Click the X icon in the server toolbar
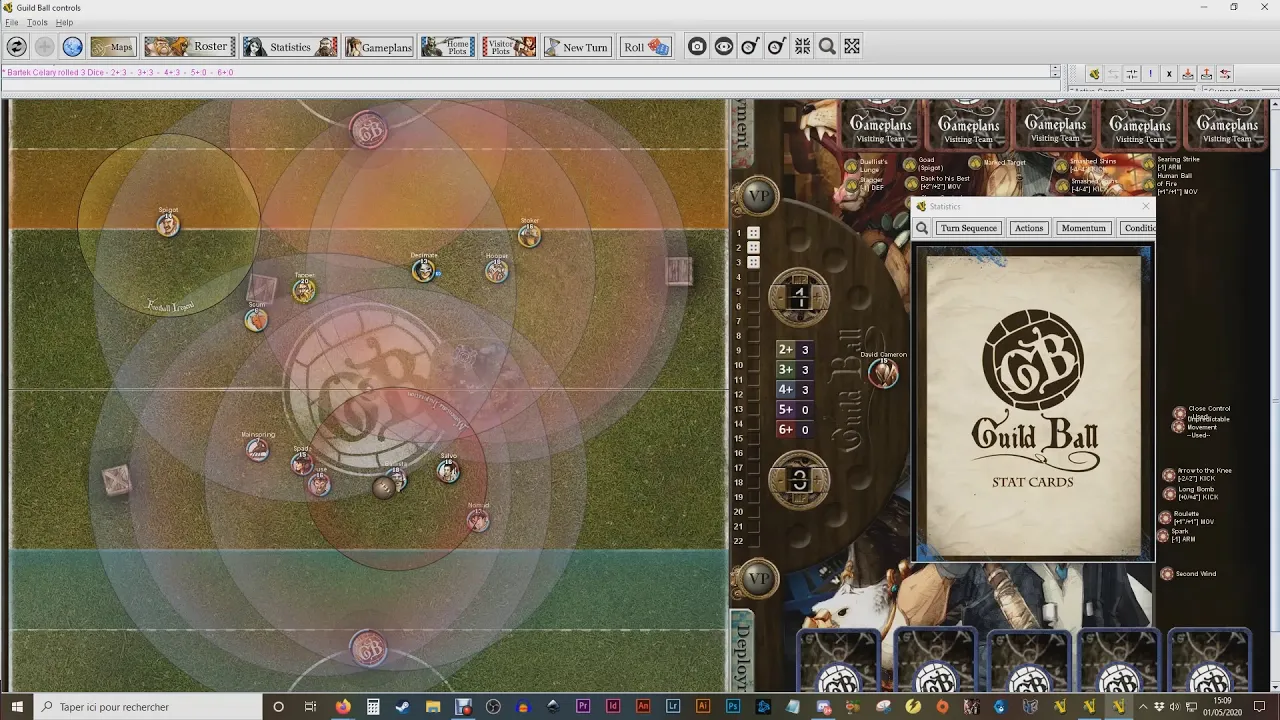1280x720 pixels. click(x=1169, y=74)
